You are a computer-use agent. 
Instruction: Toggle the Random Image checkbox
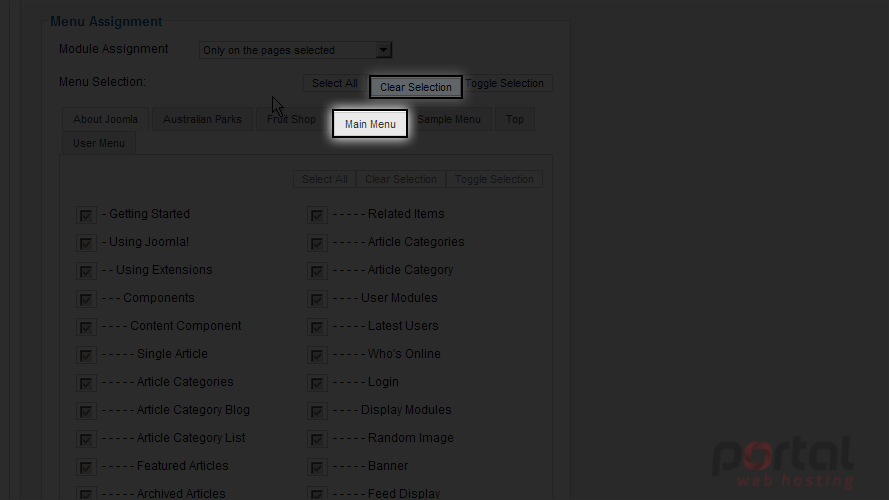tap(317, 439)
